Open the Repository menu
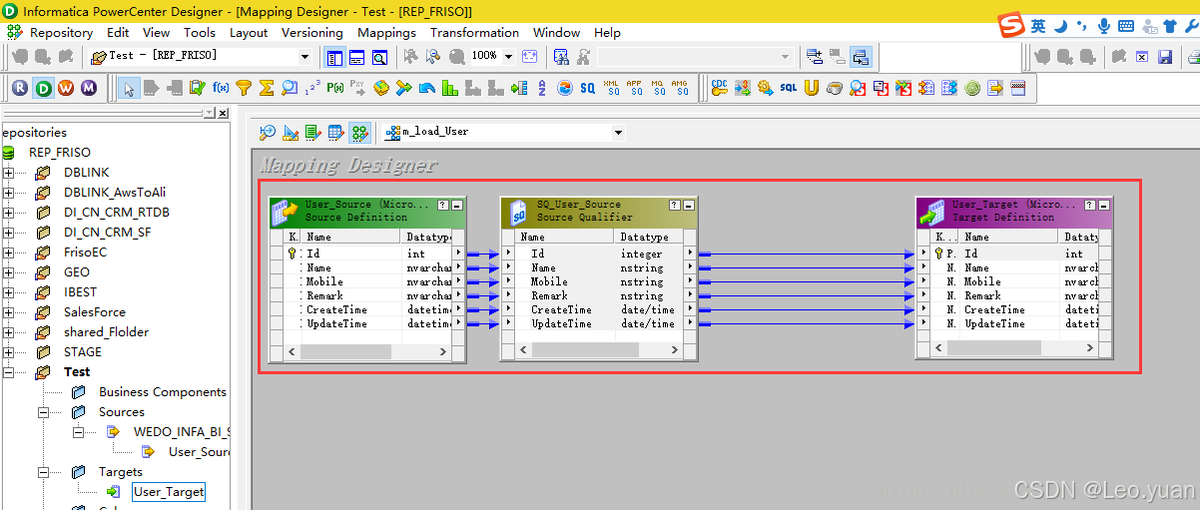This screenshot has width=1200, height=510. (61, 33)
